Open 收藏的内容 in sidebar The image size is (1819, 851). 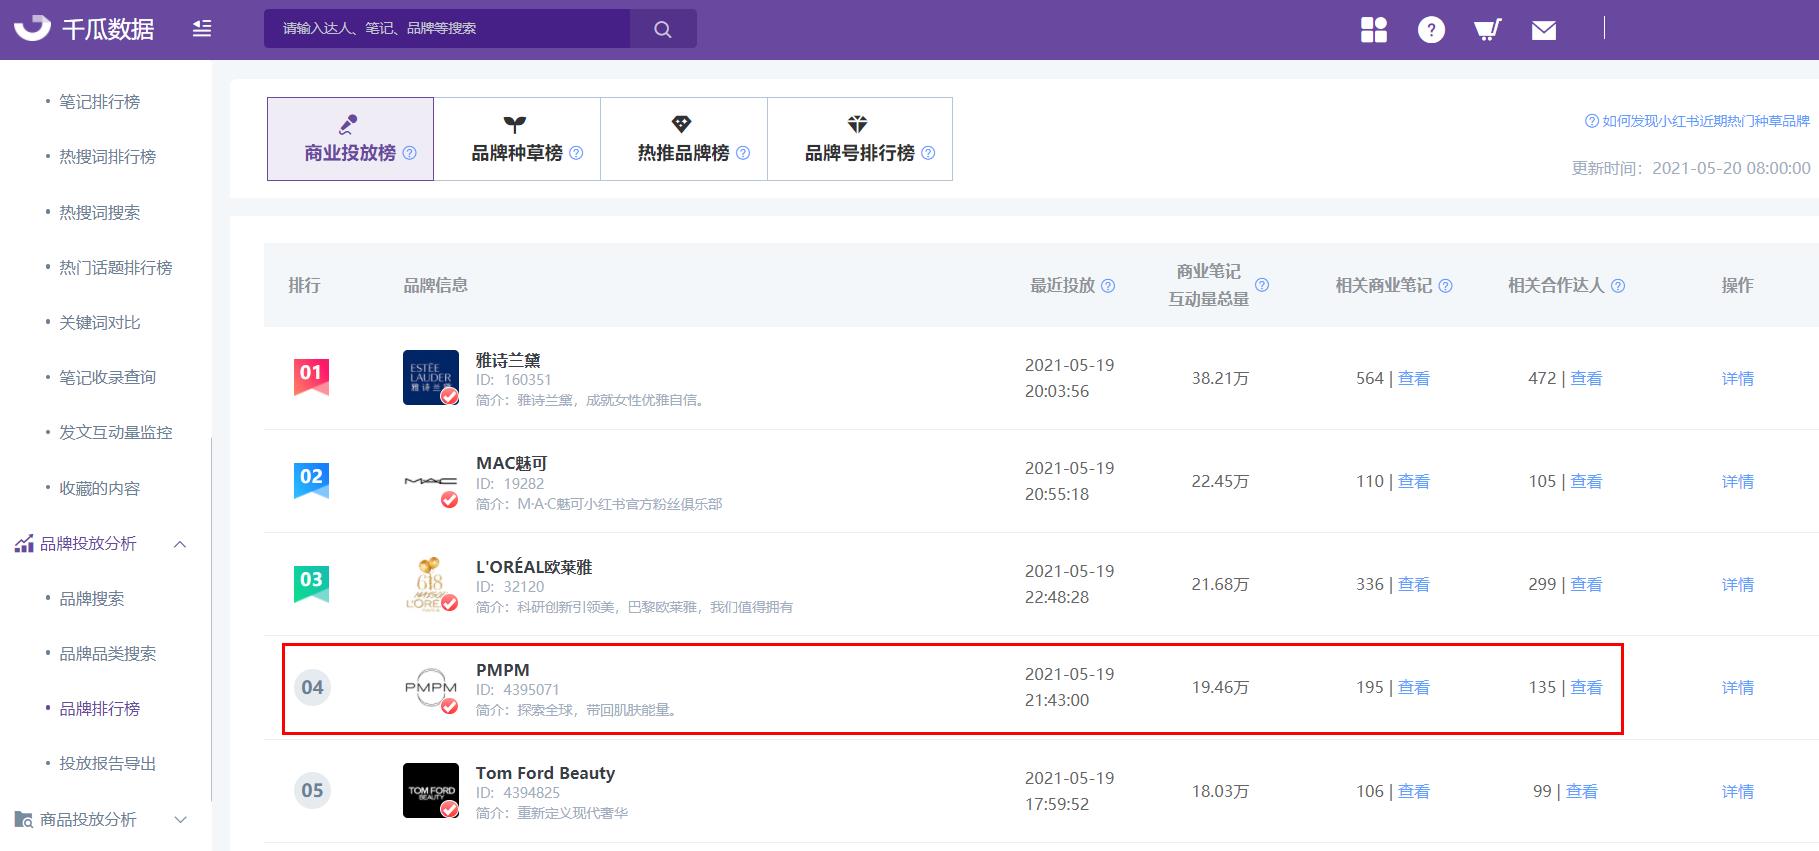[x=99, y=489]
